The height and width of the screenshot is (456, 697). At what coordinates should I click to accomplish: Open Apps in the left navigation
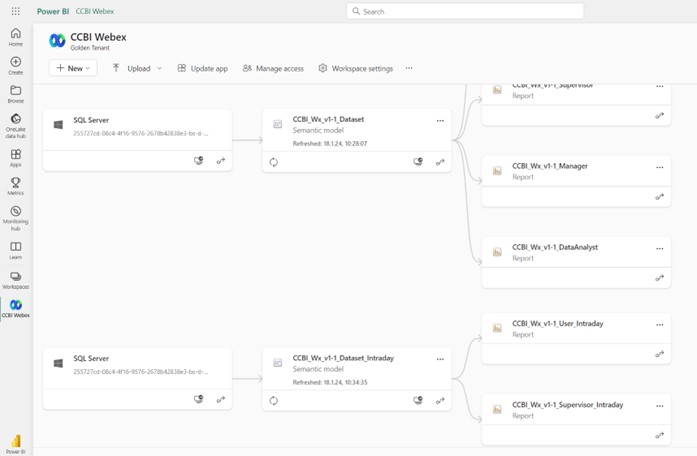click(16, 158)
